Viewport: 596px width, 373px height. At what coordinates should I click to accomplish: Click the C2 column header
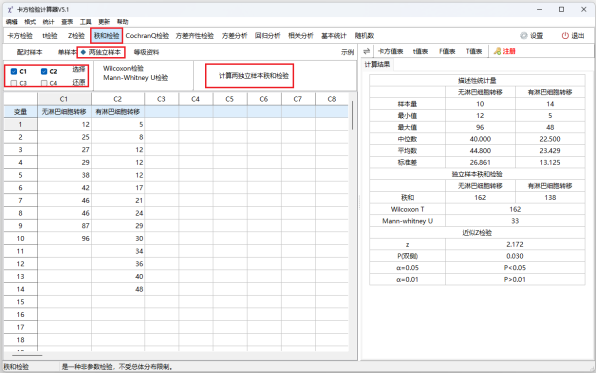point(118,99)
